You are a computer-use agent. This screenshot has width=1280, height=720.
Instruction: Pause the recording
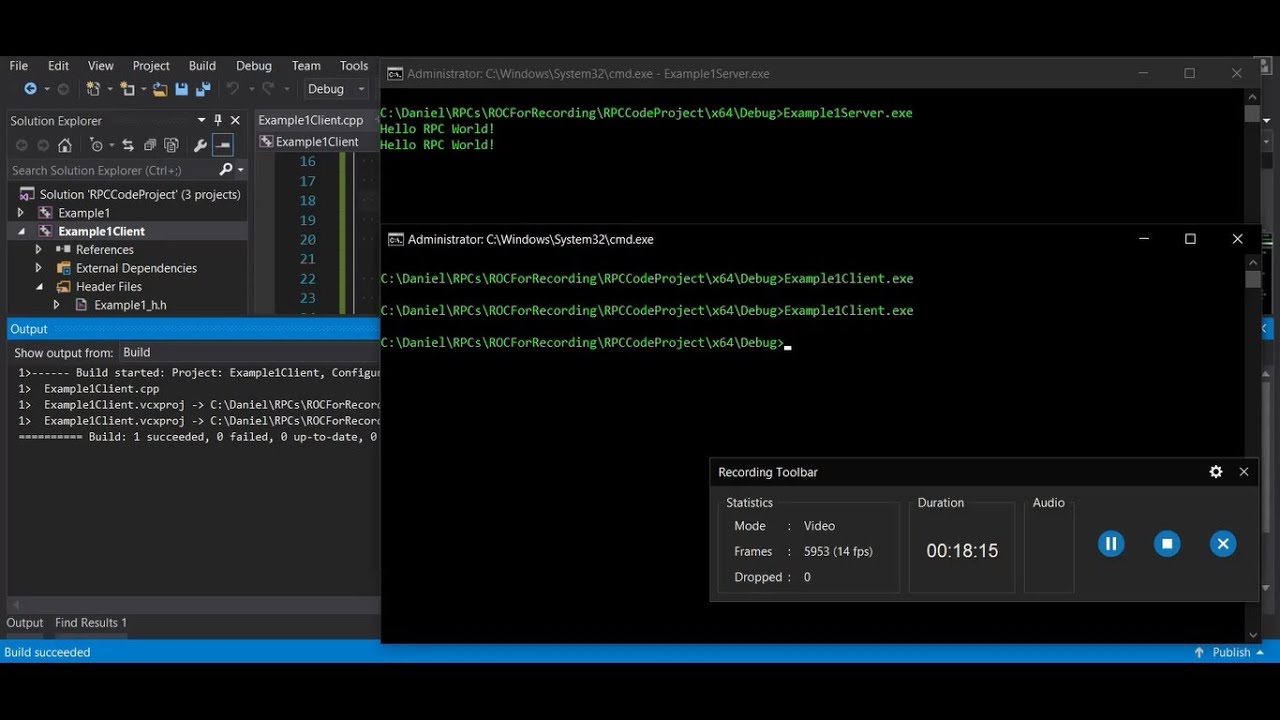(x=1111, y=544)
